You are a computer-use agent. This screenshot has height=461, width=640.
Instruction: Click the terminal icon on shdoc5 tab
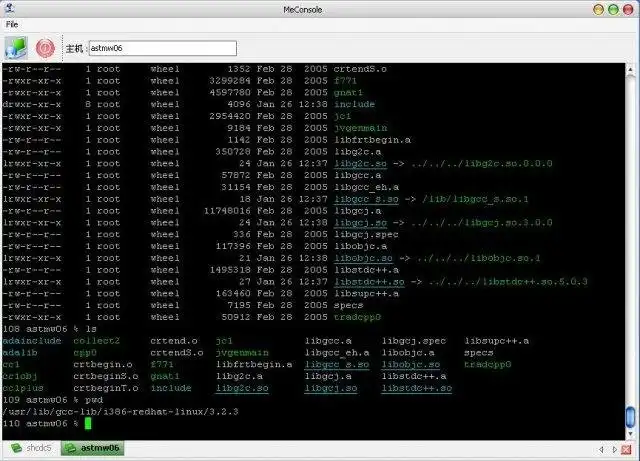point(16,448)
